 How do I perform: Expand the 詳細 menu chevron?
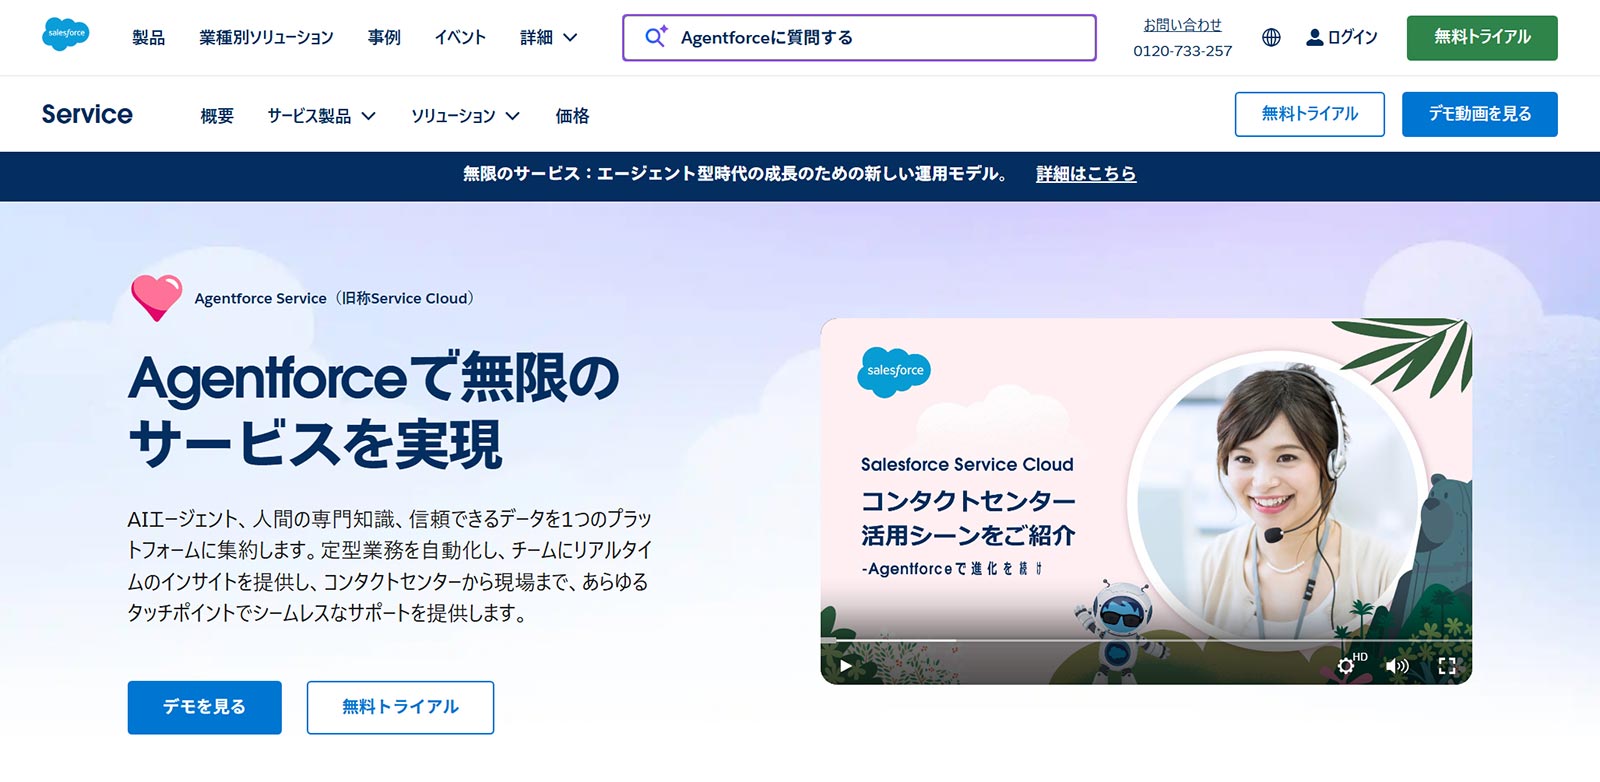pos(570,37)
